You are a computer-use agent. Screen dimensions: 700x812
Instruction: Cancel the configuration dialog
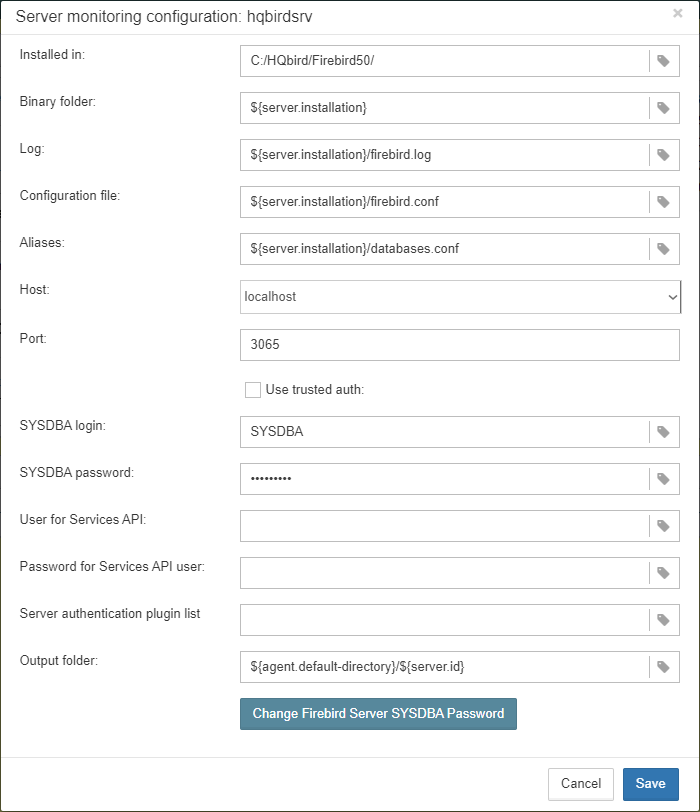pos(580,784)
